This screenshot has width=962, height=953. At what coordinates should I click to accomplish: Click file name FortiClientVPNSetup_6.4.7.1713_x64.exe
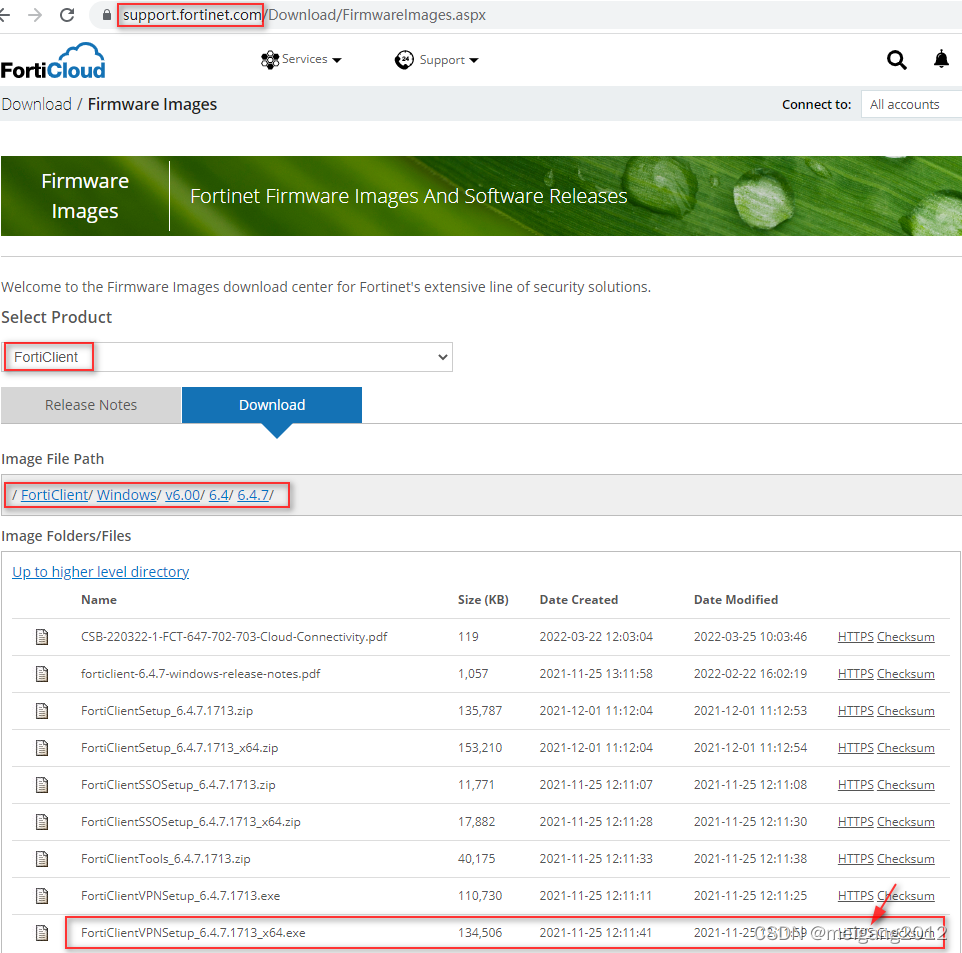[193, 933]
